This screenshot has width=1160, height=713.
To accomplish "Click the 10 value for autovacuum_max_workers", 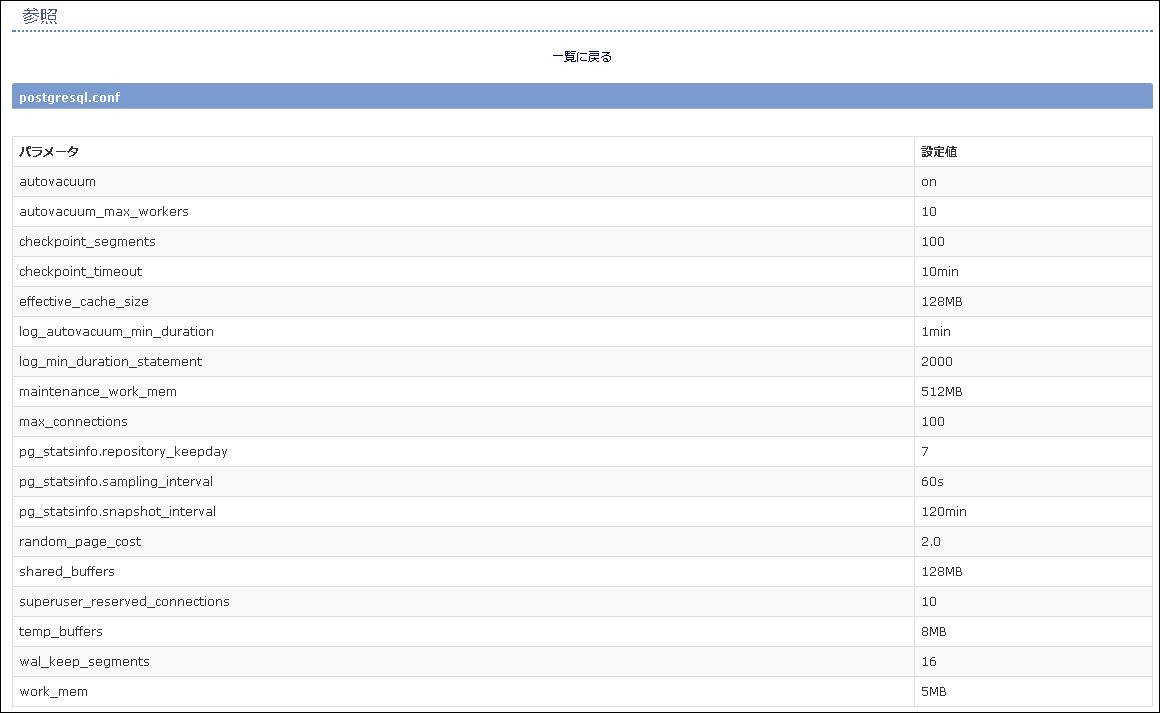I will [928, 212].
